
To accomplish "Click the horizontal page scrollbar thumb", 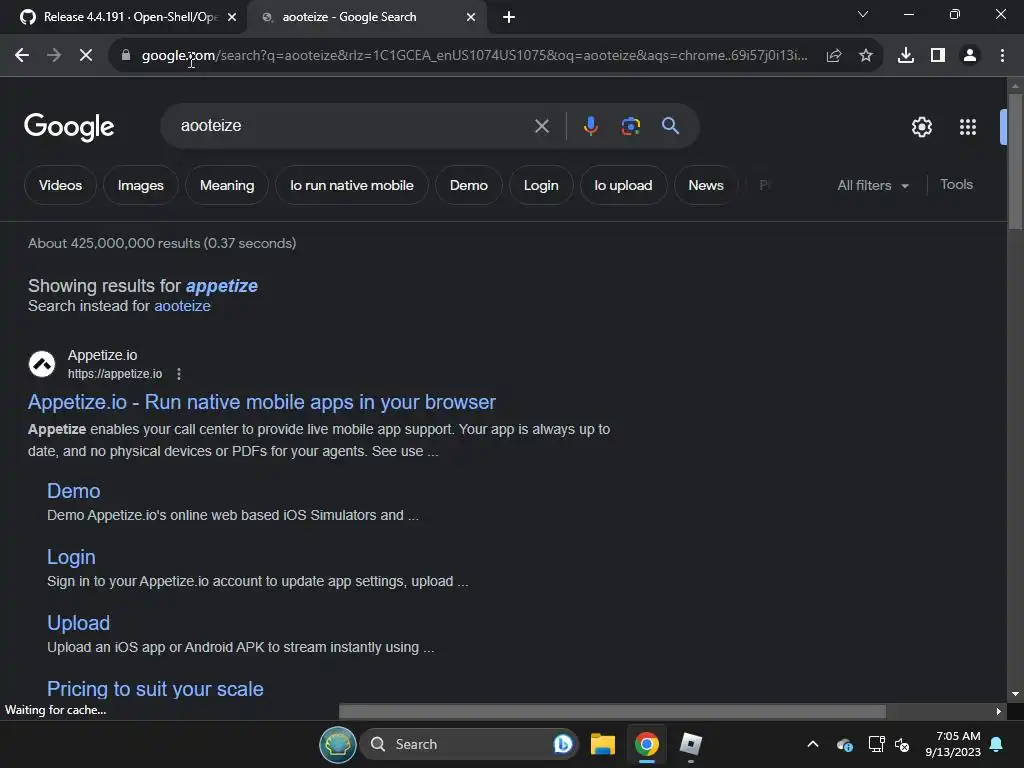I will pyautogui.click(x=613, y=711).
